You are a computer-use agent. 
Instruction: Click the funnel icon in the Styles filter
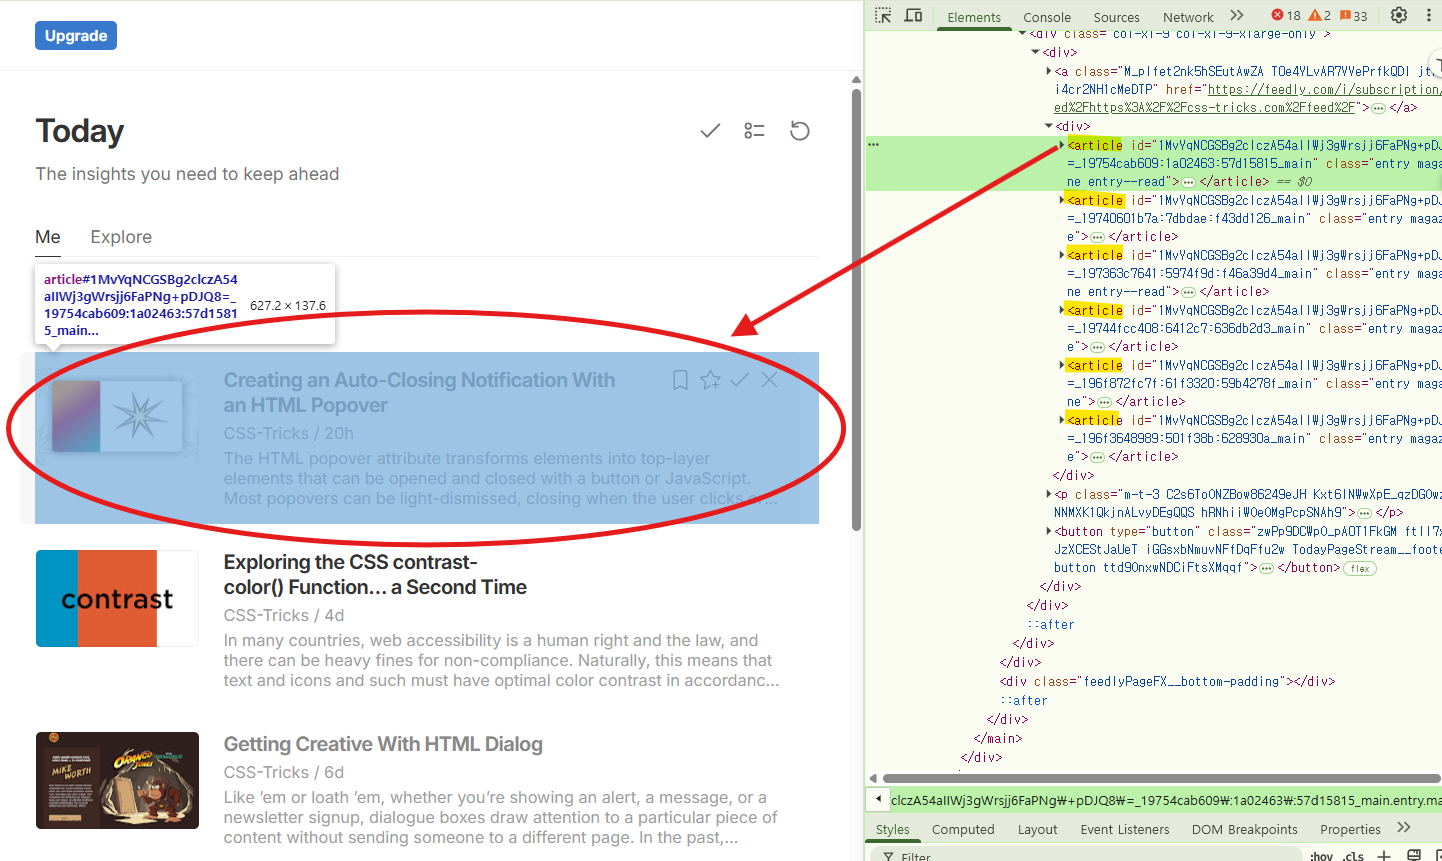[888, 857]
